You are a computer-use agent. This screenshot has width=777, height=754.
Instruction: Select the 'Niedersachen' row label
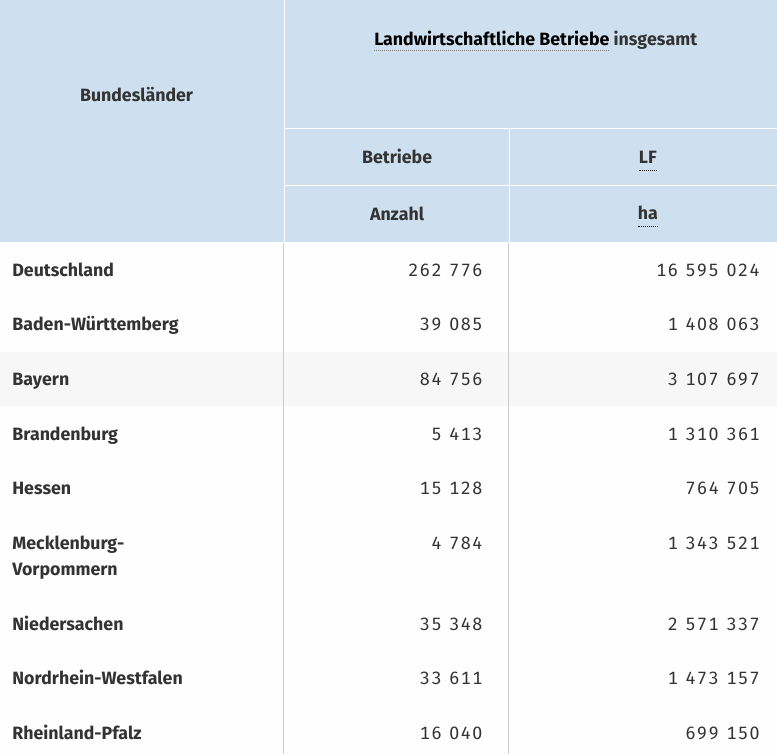[68, 624]
